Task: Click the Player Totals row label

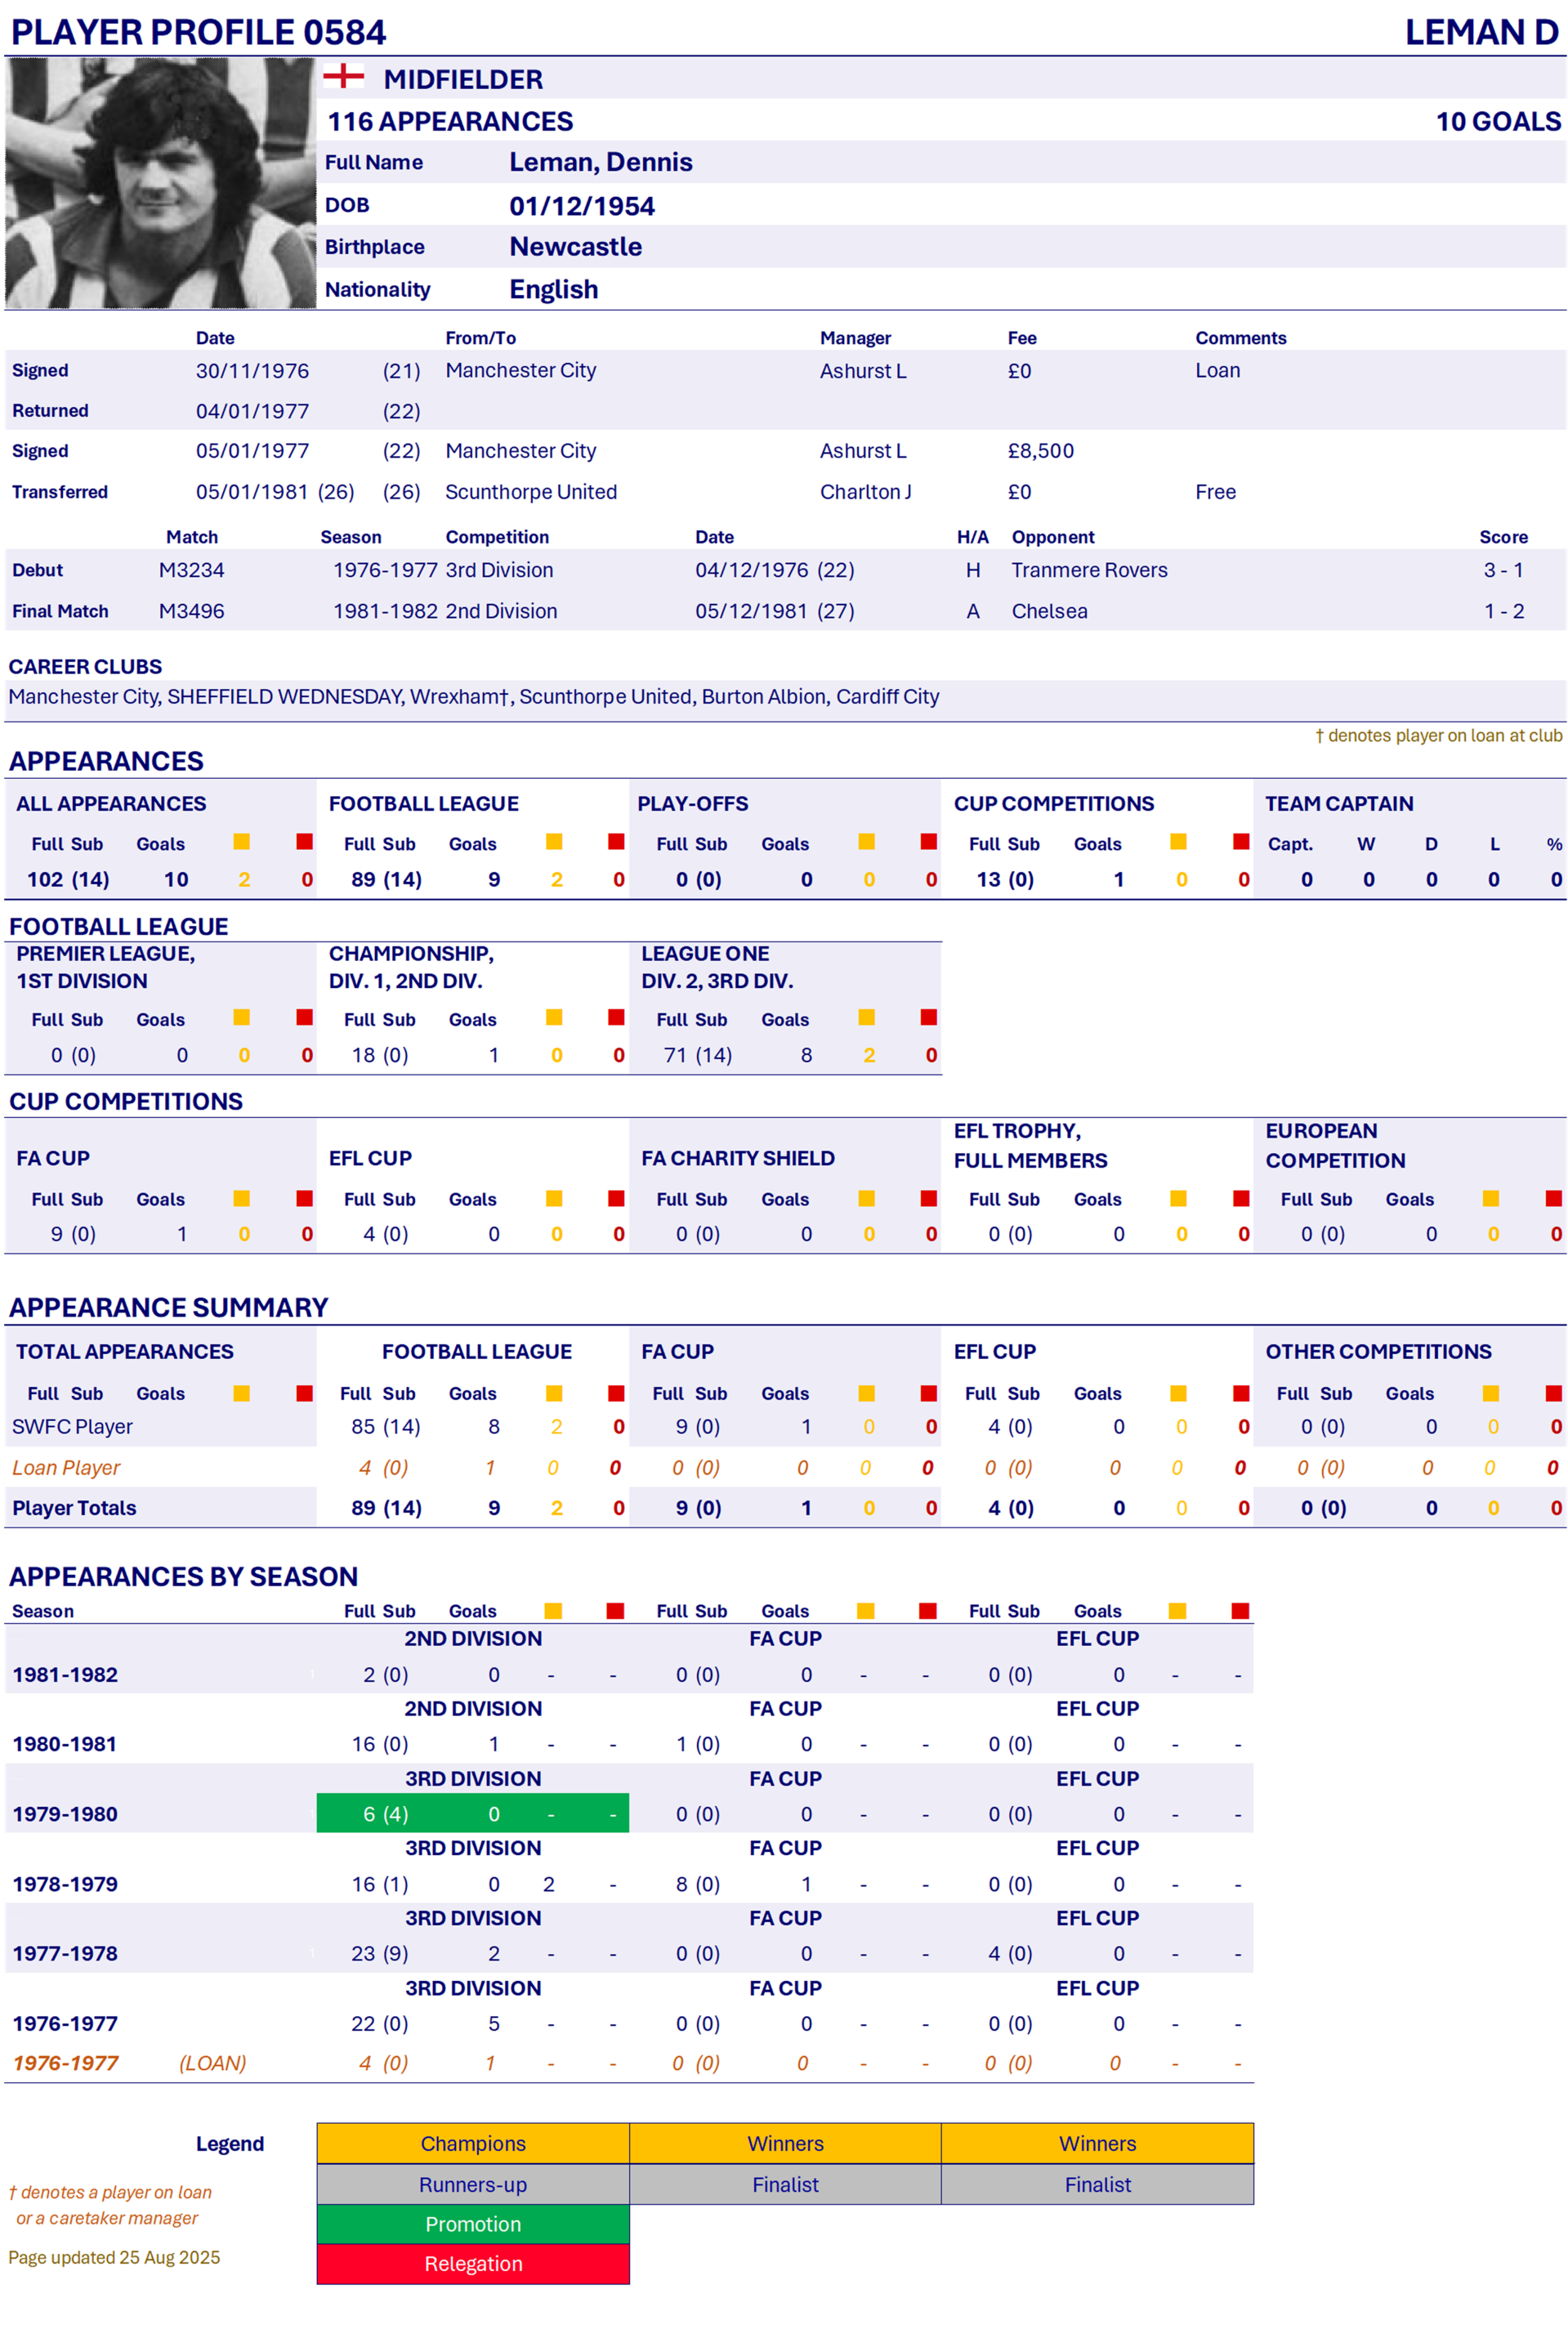Action: pyautogui.click(x=74, y=1508)
